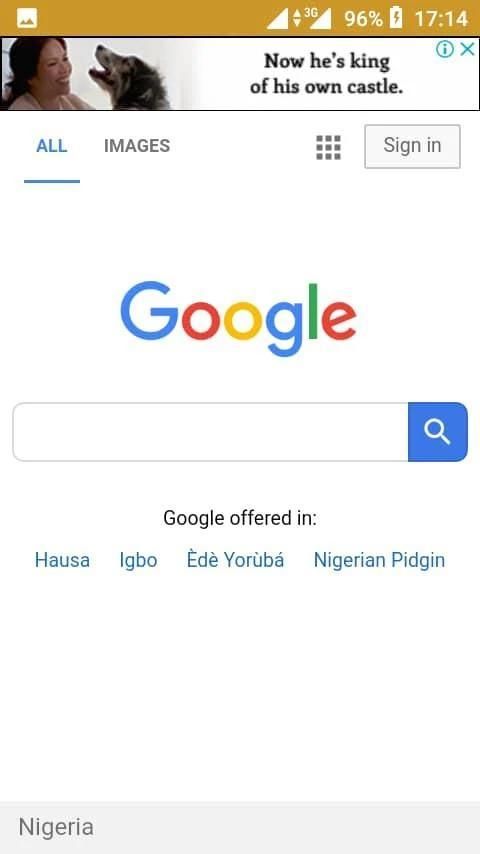Viewport: 480px width, 854px height.
Task: Tap the Nigeria footer location label
Action: click(x=56, y=827)
